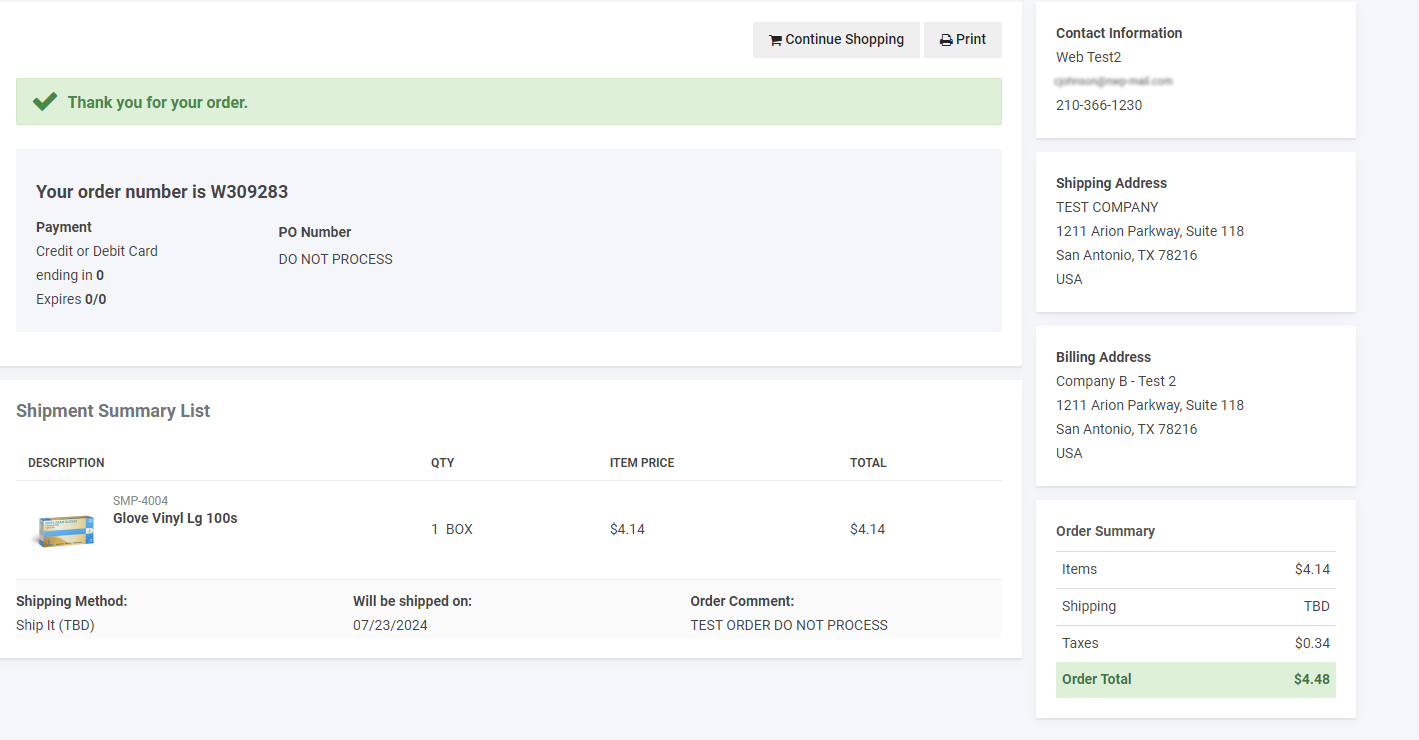
Task: Select the Shipment Summary List heading
Action: coord(112,411)
